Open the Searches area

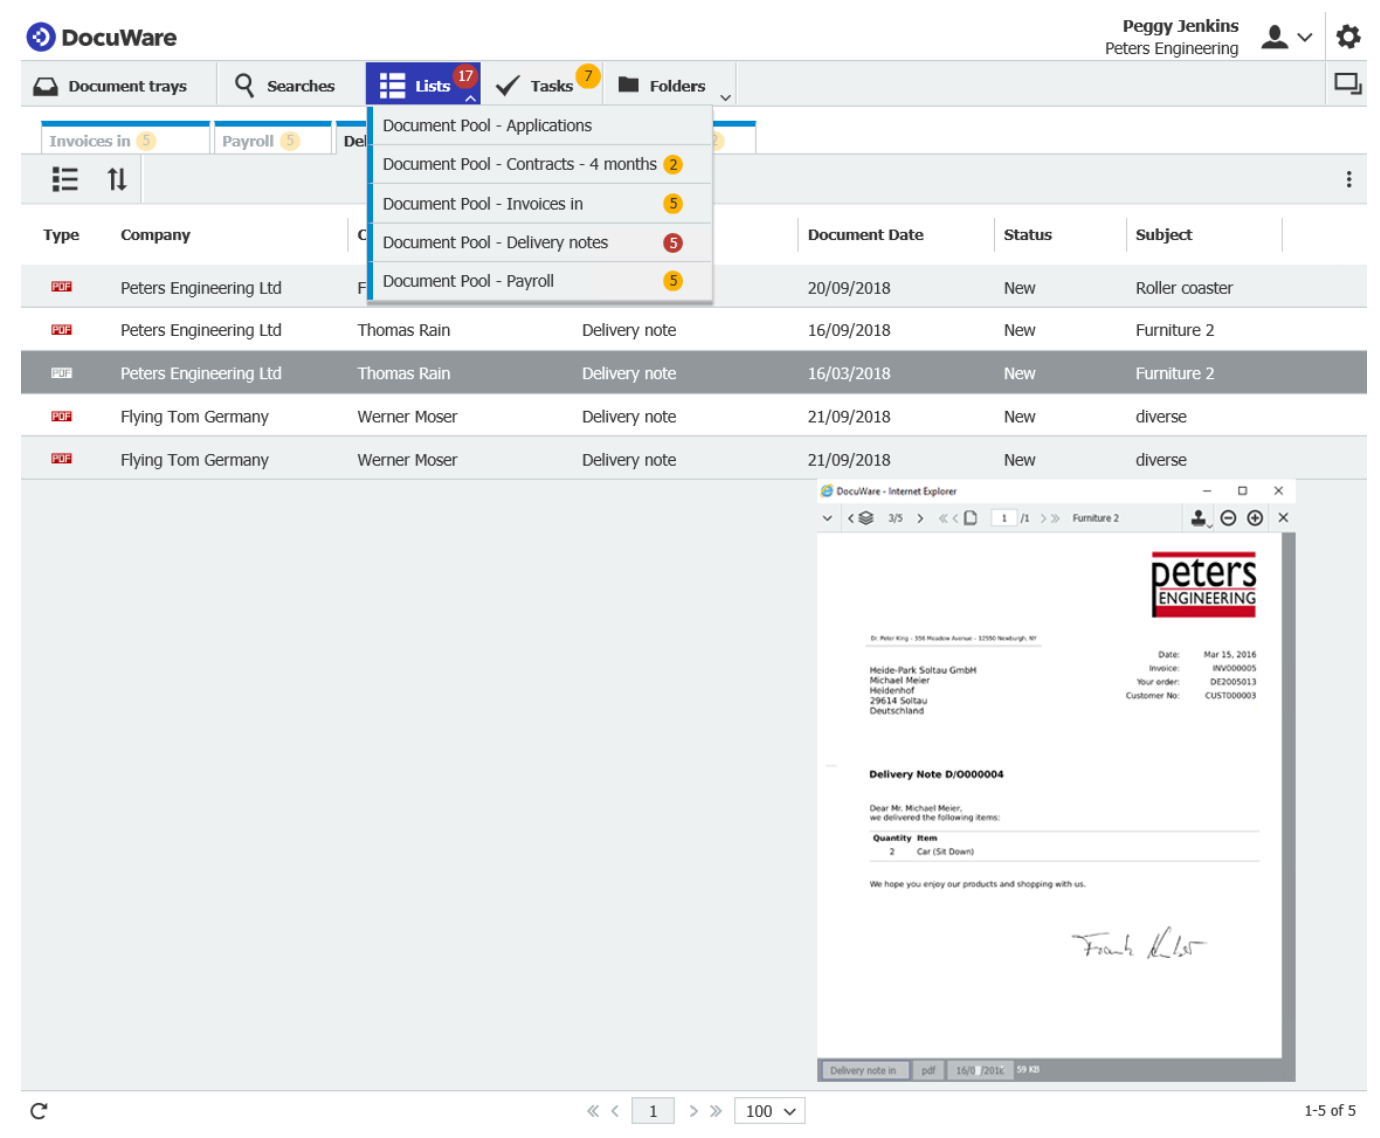(x=285, y=86)
